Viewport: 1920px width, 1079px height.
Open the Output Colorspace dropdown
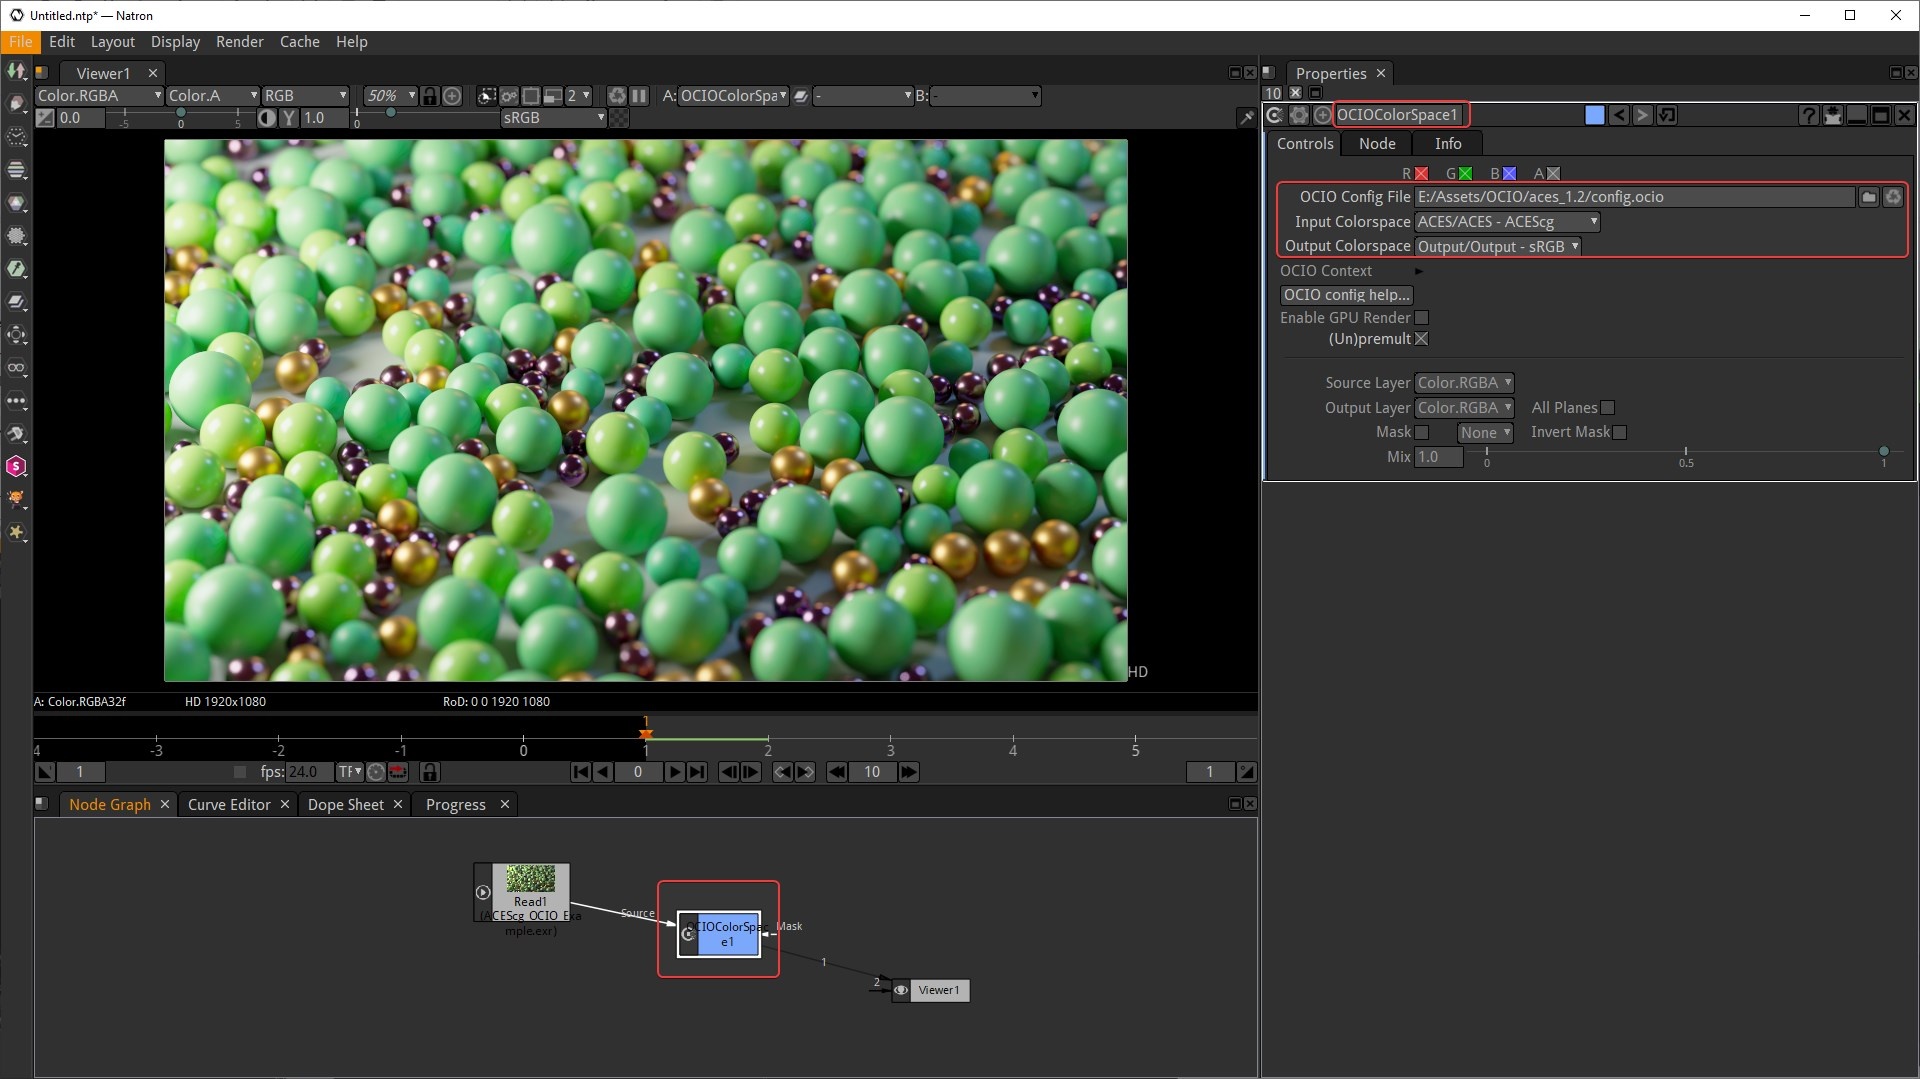point(1497,246)
